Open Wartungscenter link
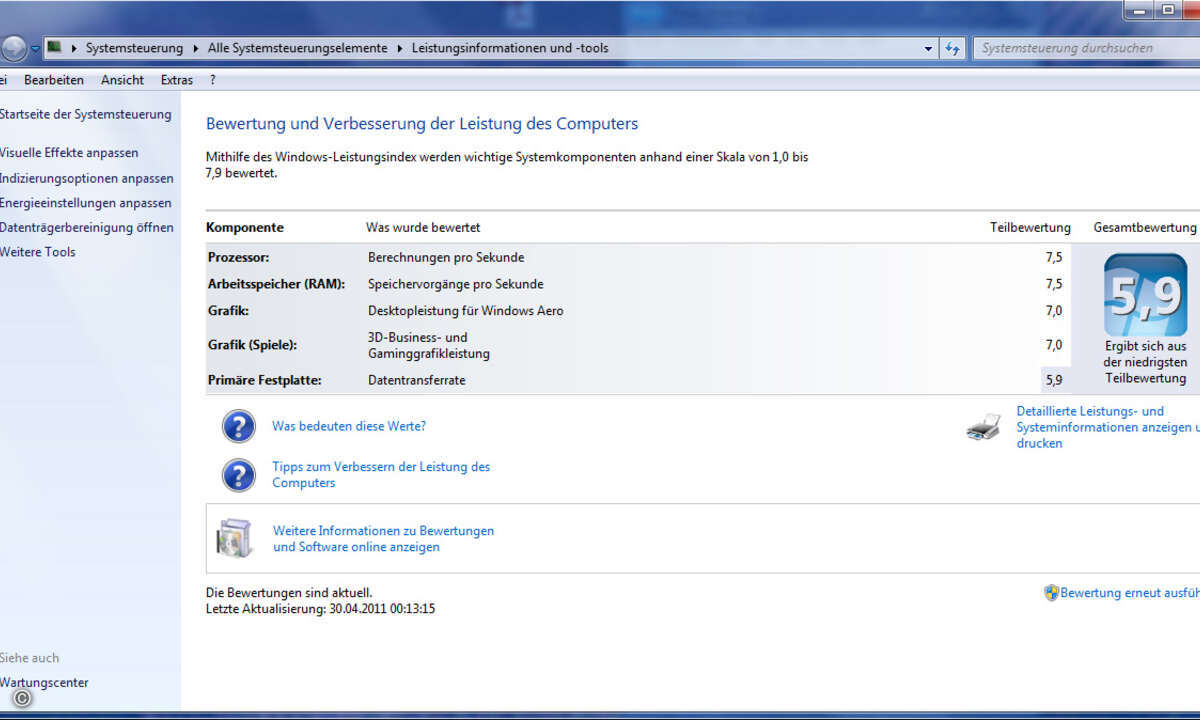 (44, 683)
